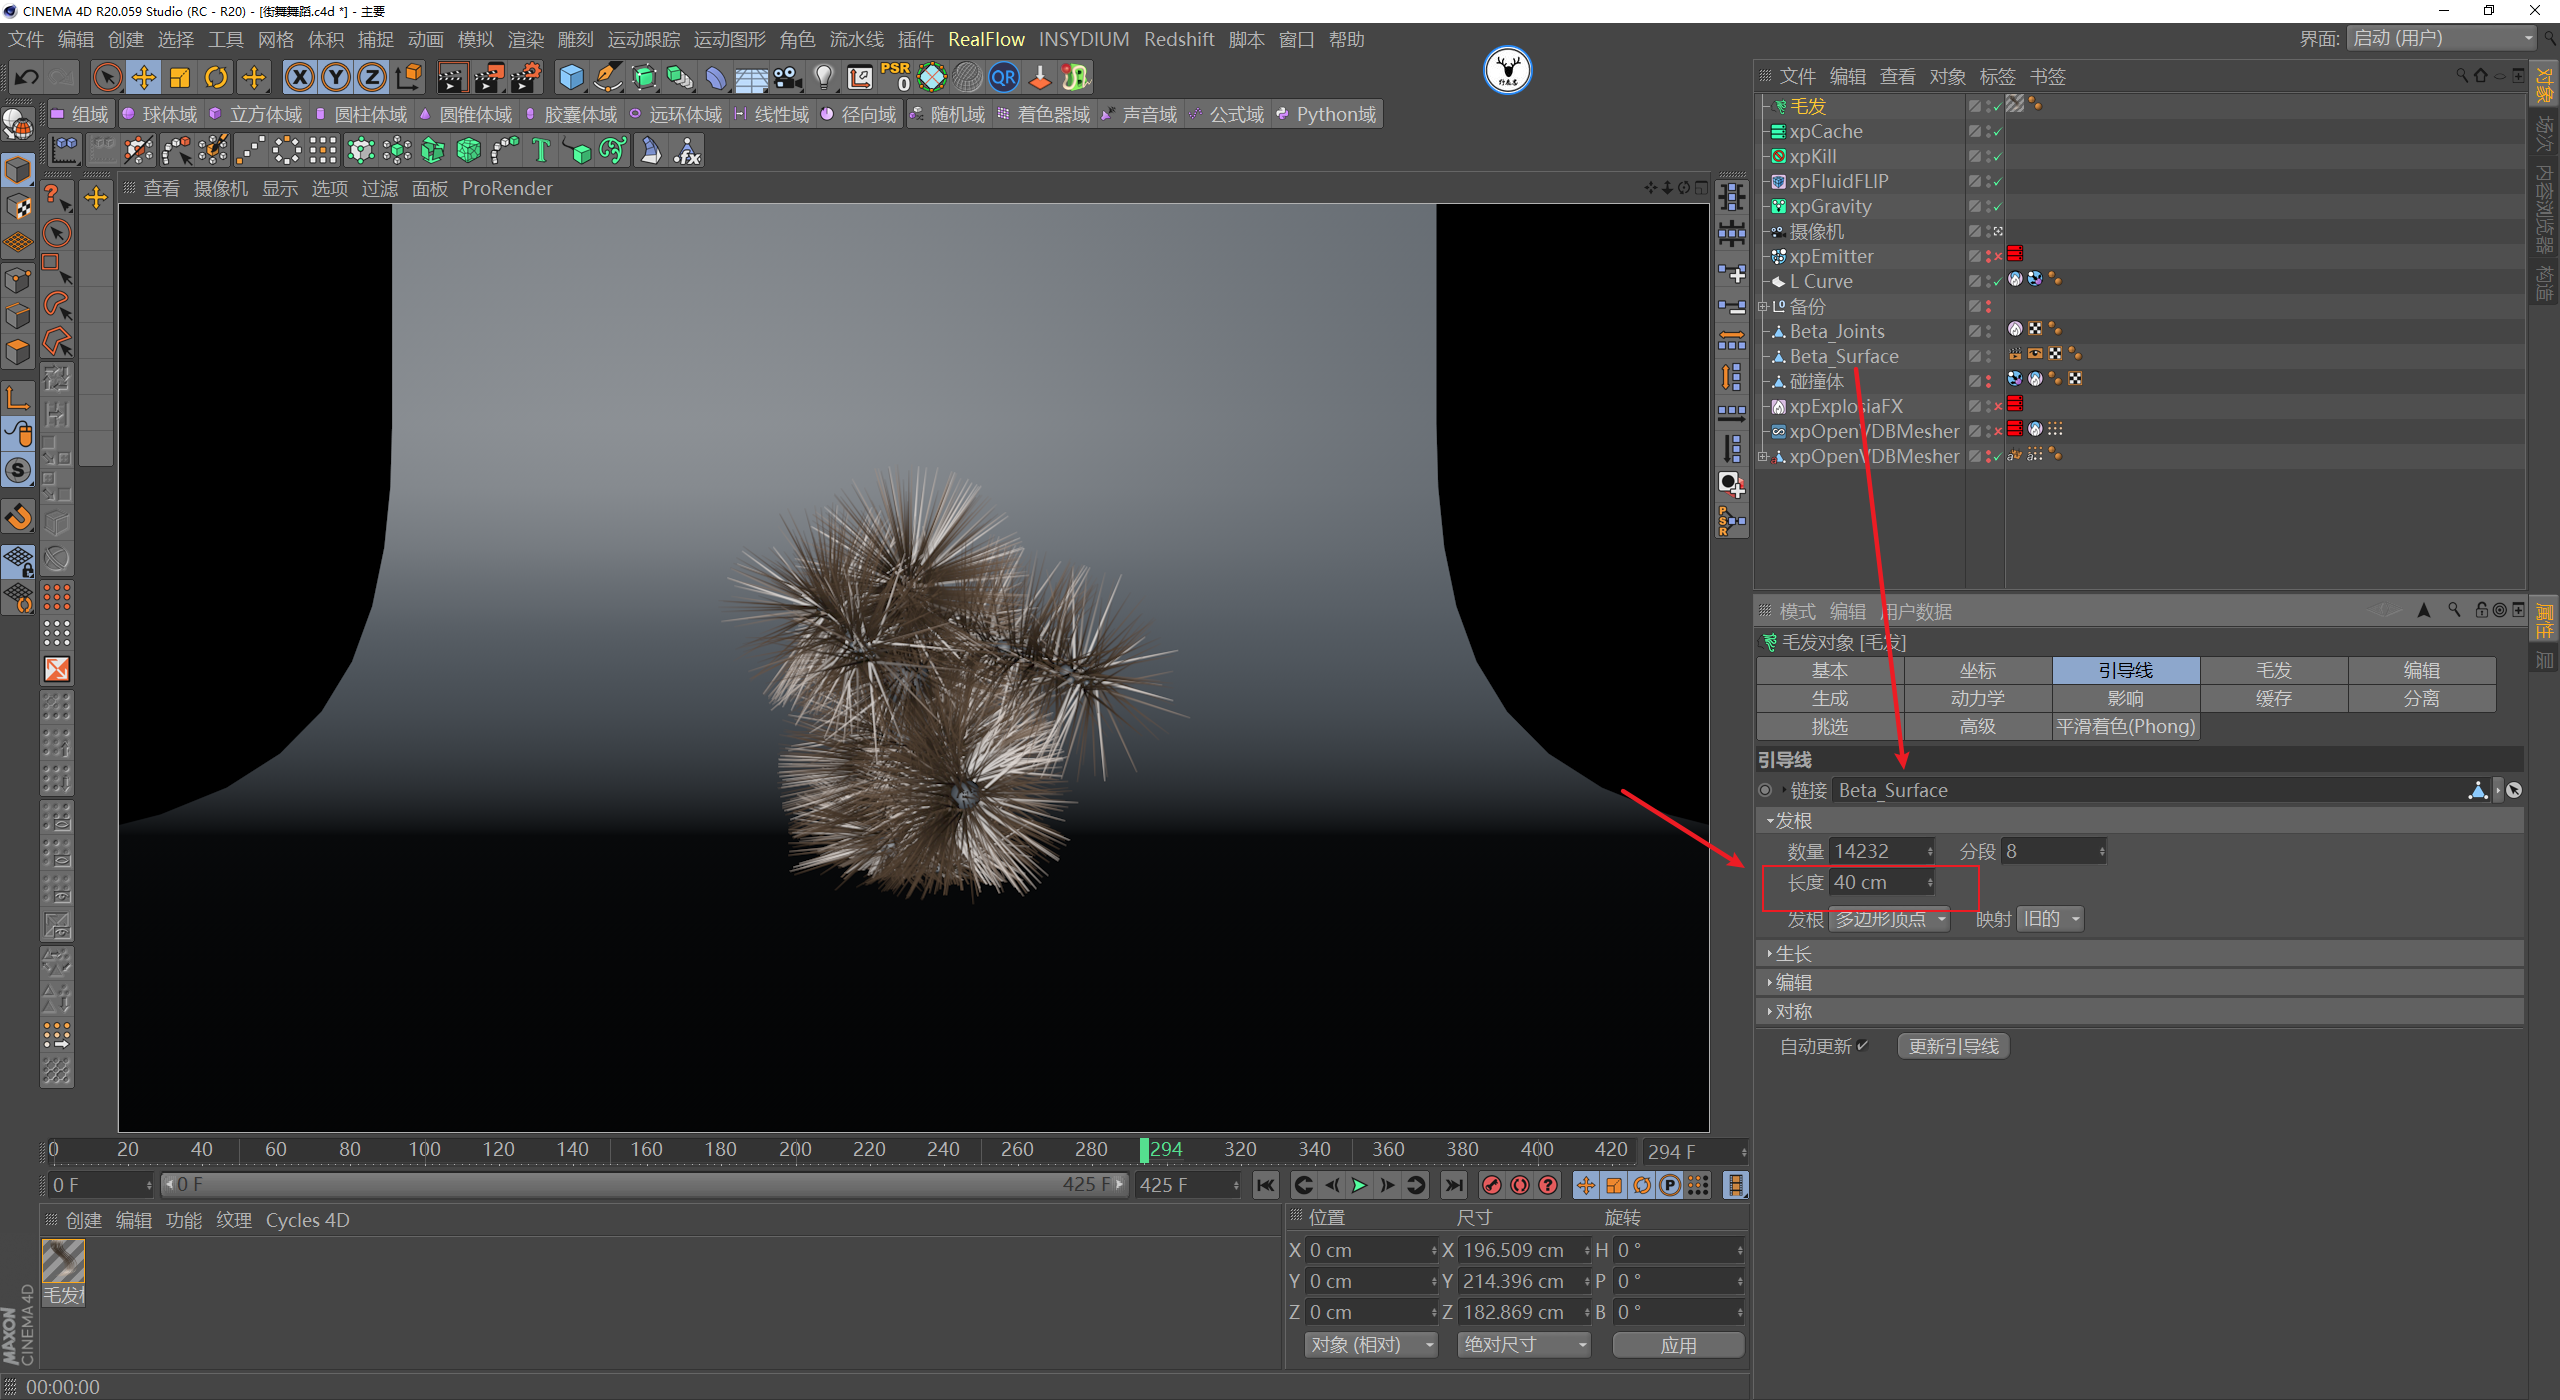Viewport: 2560px width, 1400px height.
Task: Toggle xpEmitter enable red cross
Action: tap(1998, 257)
